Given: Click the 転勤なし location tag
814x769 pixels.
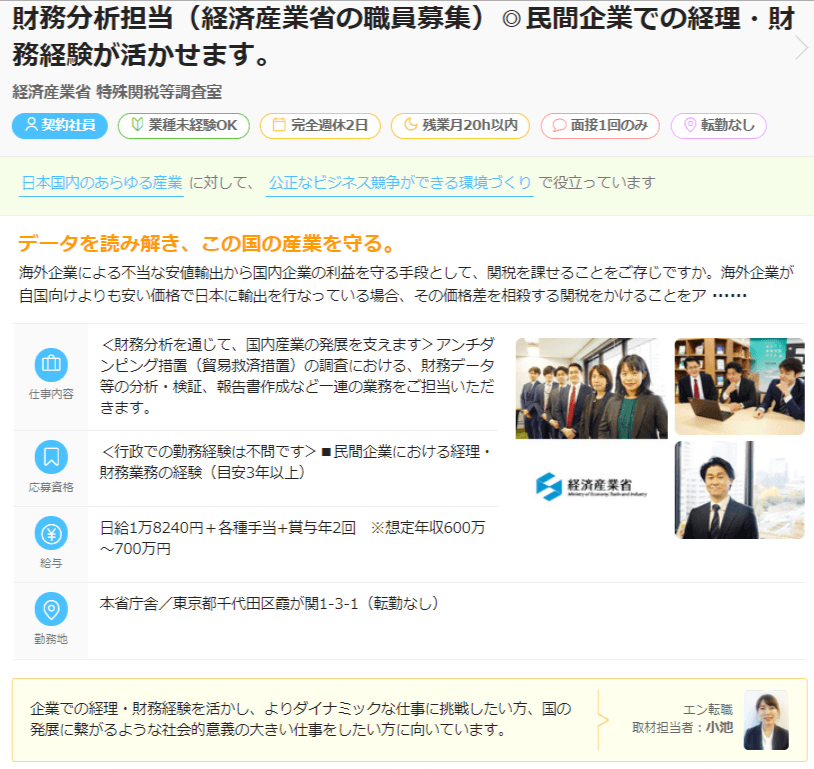Looking at the screenshot, I should coord(718,126).
